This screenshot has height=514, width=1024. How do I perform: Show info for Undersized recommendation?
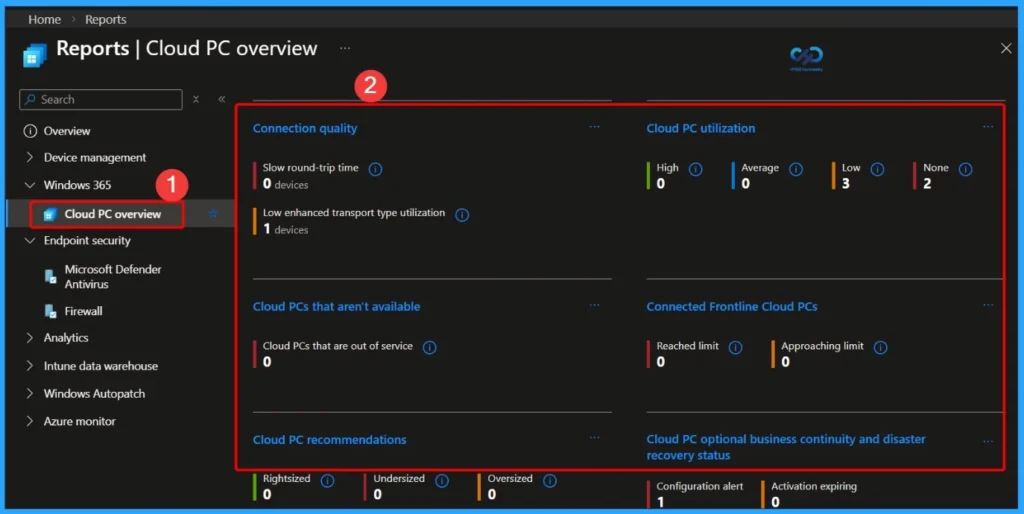441,481
